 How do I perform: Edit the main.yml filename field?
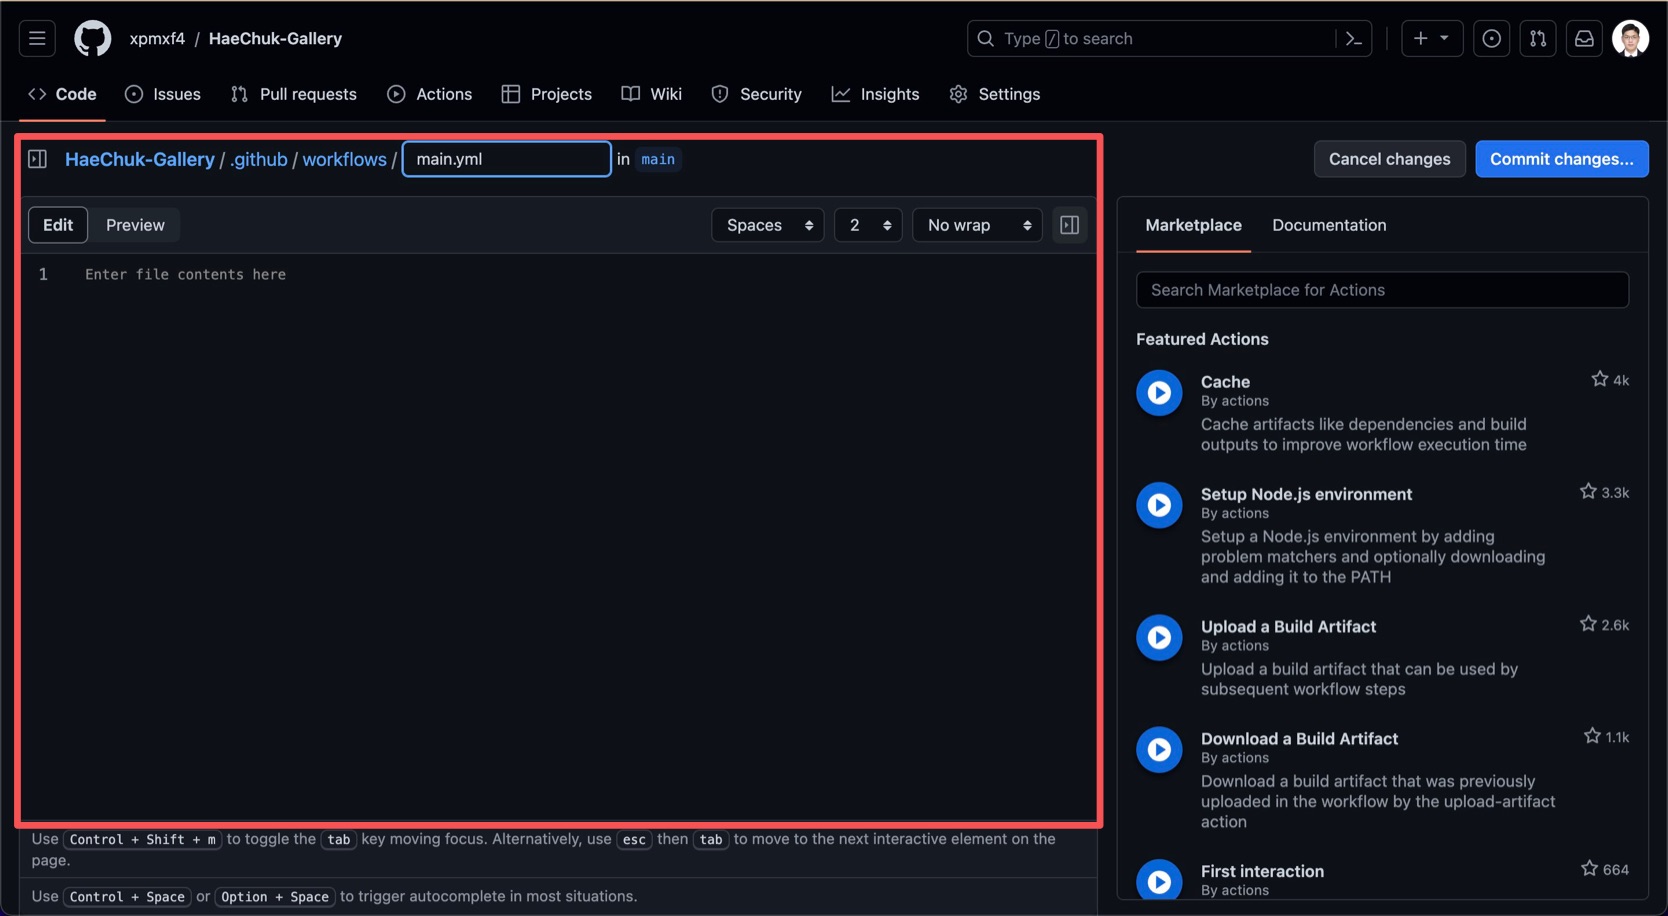coord(507,159)
